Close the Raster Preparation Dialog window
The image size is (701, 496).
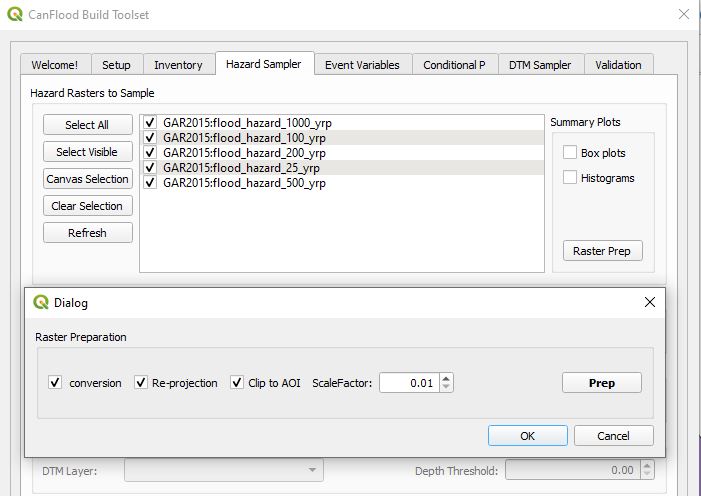[650, 302]
